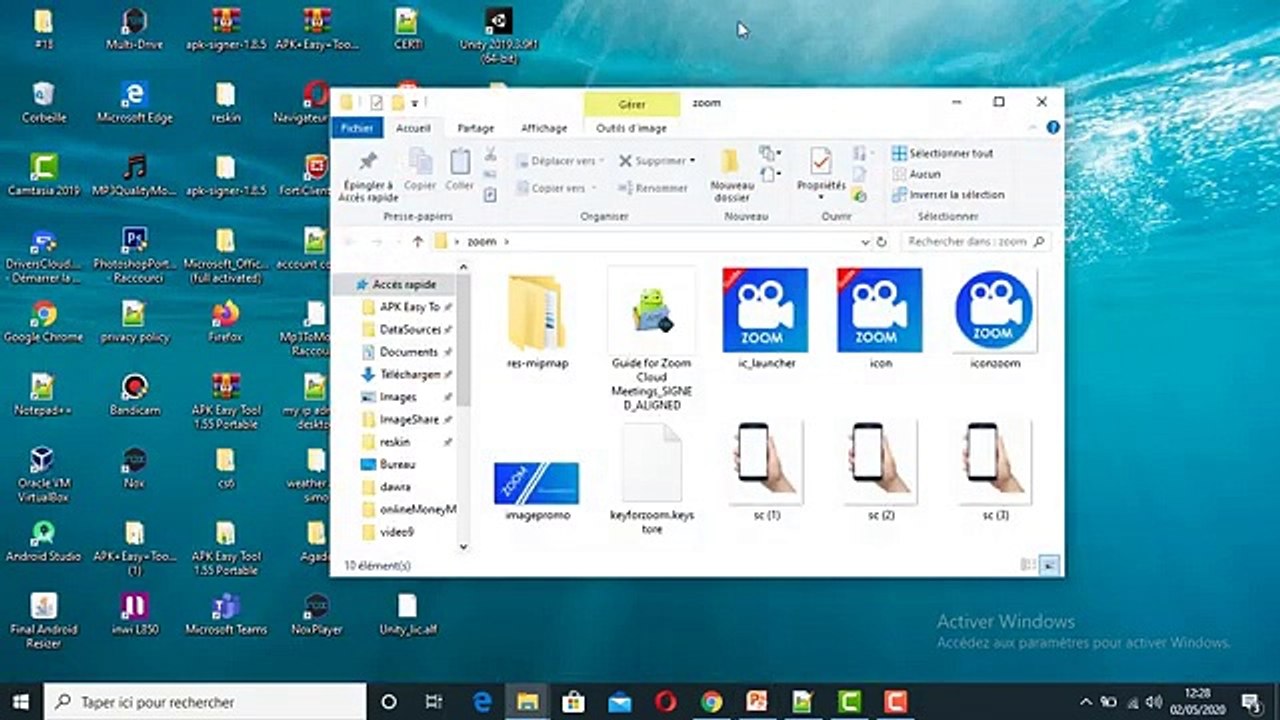Click the Sélectionner tout option
Viewport: 1280px width, 720px height.
[942, 154]
